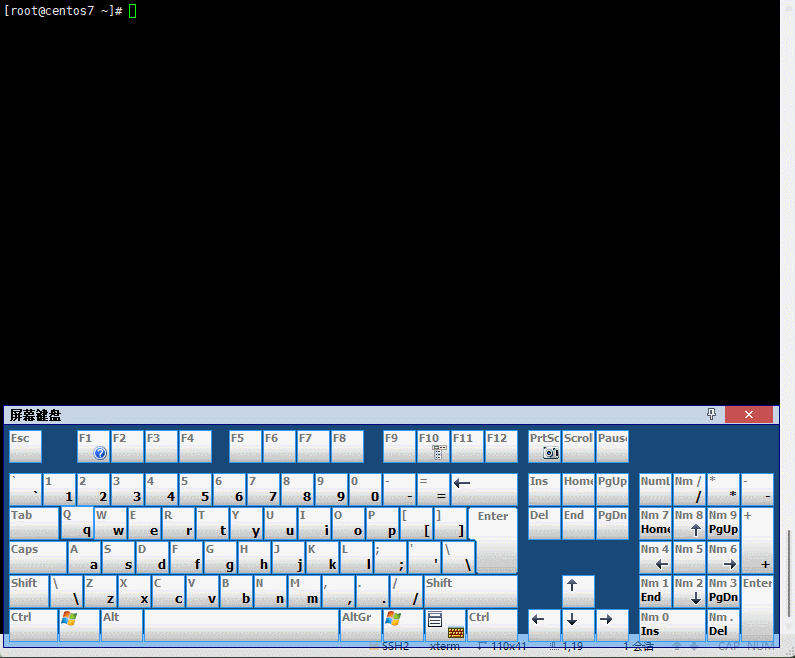Toggle the left Ctrl key
This screenshot has height=658, width=795.
click(33, 625)
